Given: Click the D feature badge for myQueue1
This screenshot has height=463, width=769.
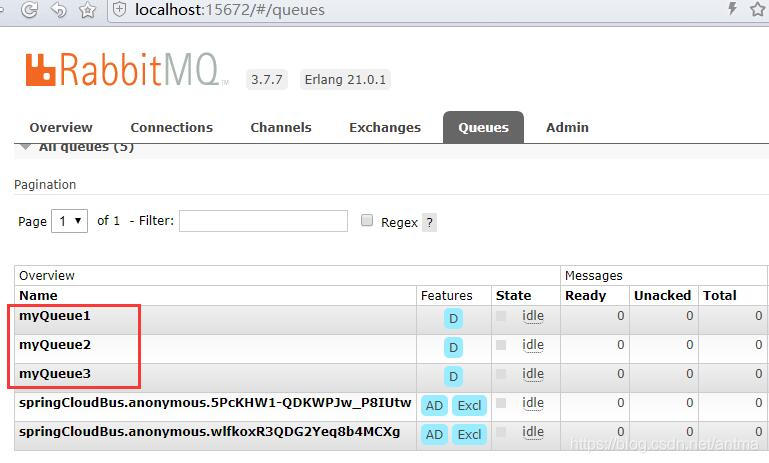Looking at the screenshot, I should [453, 319].
